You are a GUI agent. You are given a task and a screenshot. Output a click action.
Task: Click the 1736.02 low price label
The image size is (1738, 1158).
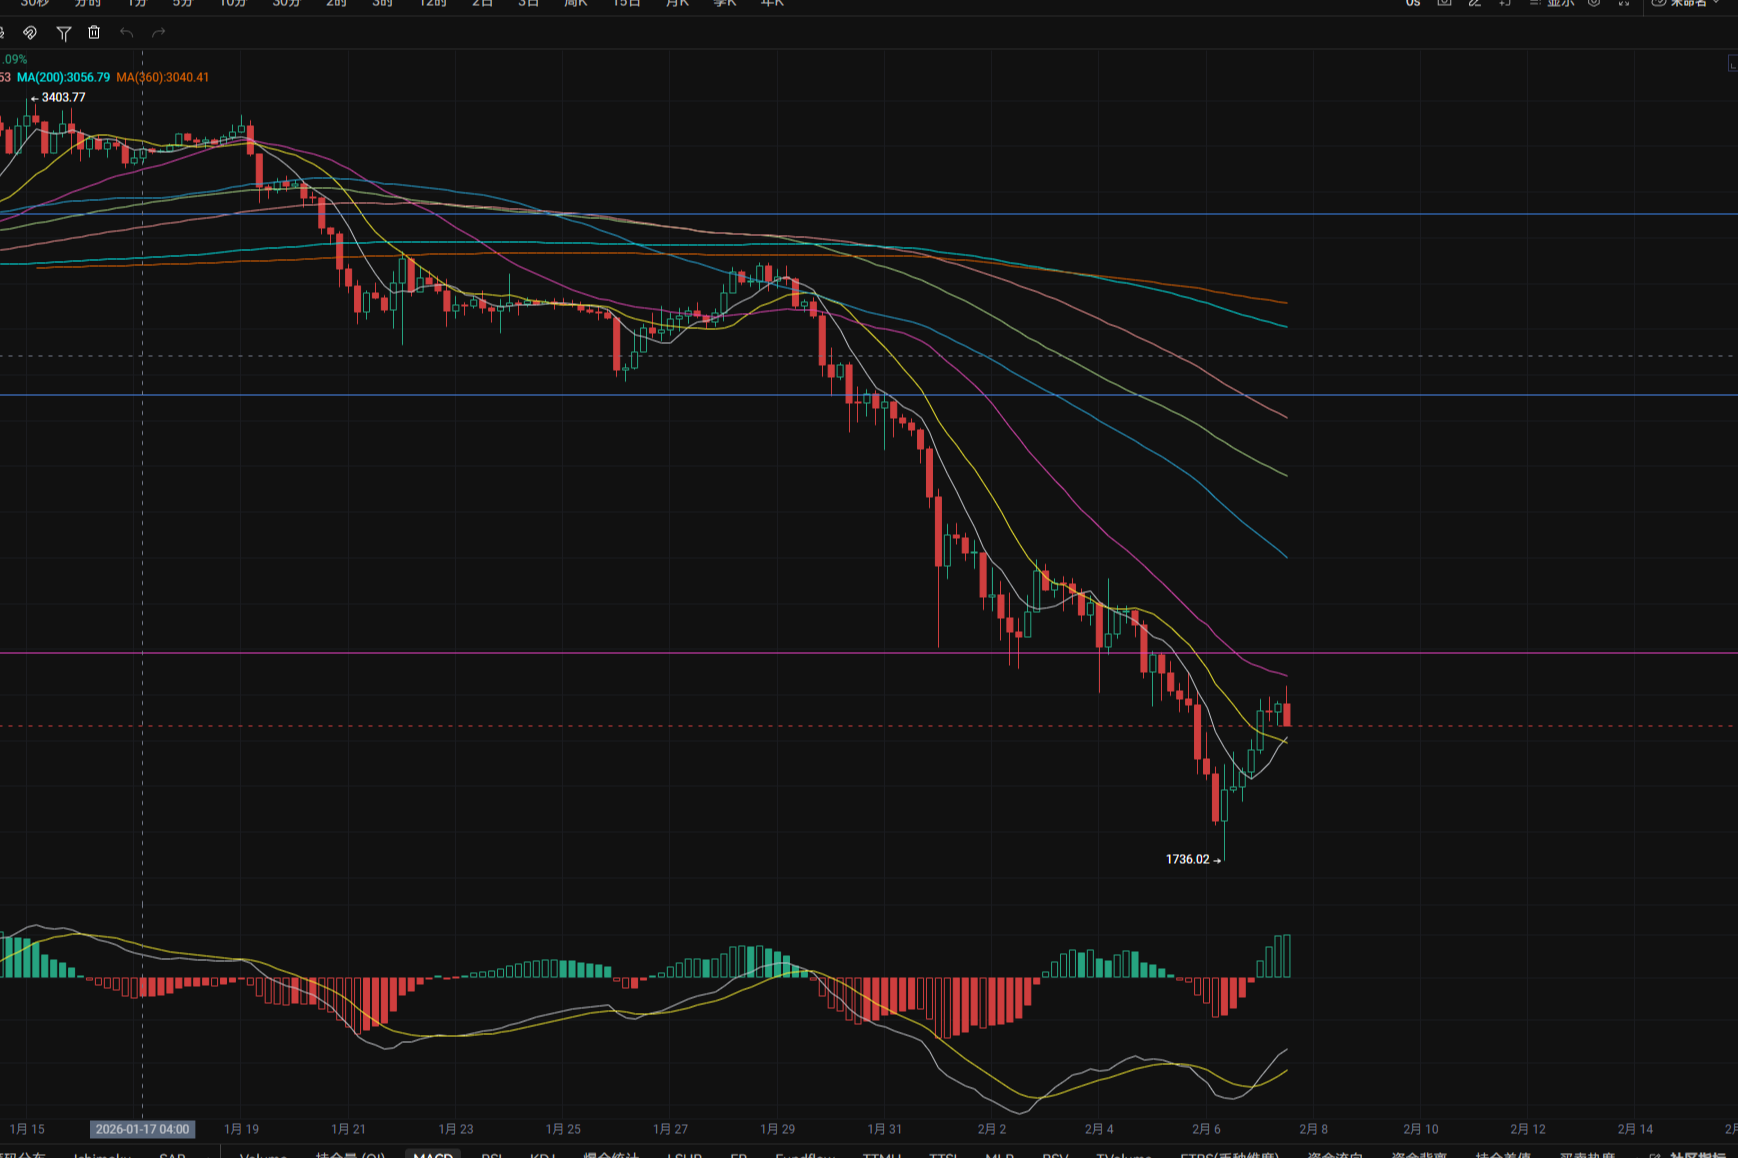pos(1188,859)
